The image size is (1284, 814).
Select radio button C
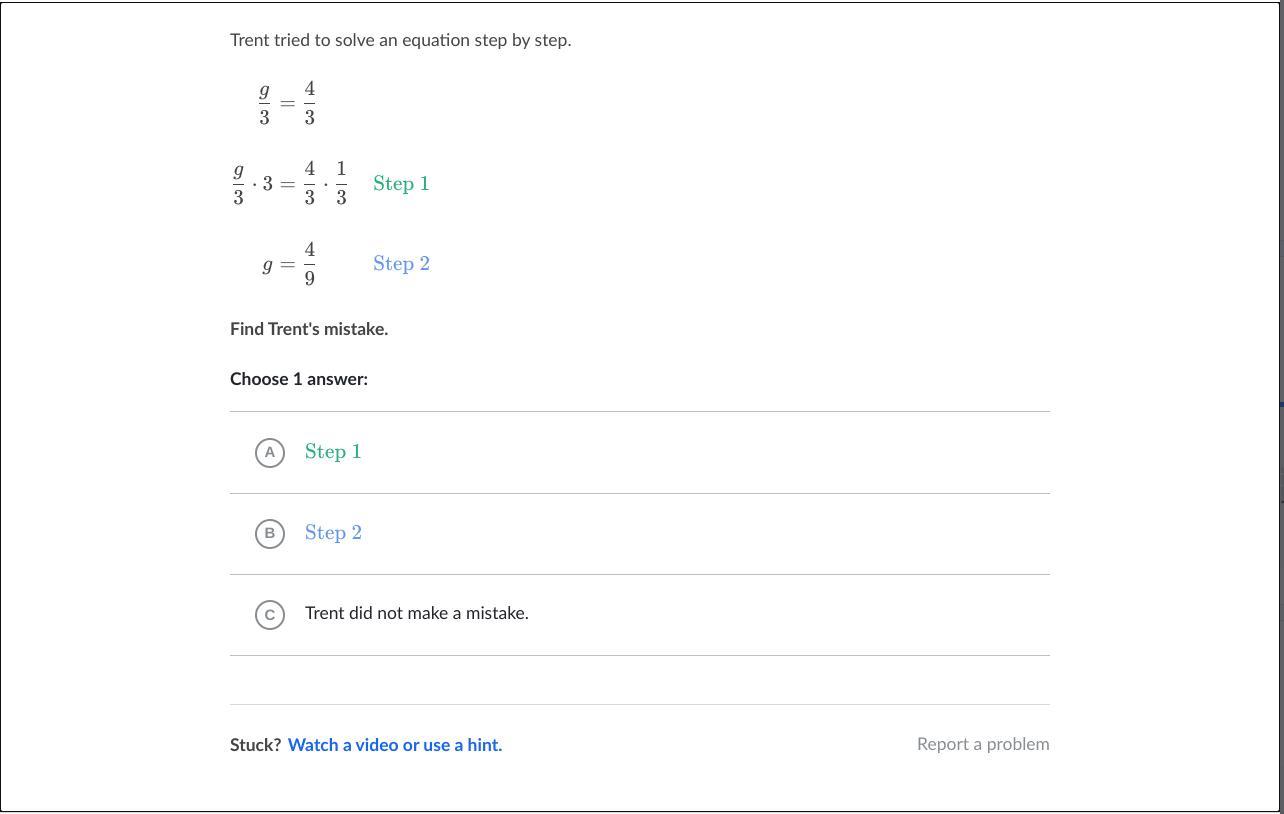pos(270,614)
